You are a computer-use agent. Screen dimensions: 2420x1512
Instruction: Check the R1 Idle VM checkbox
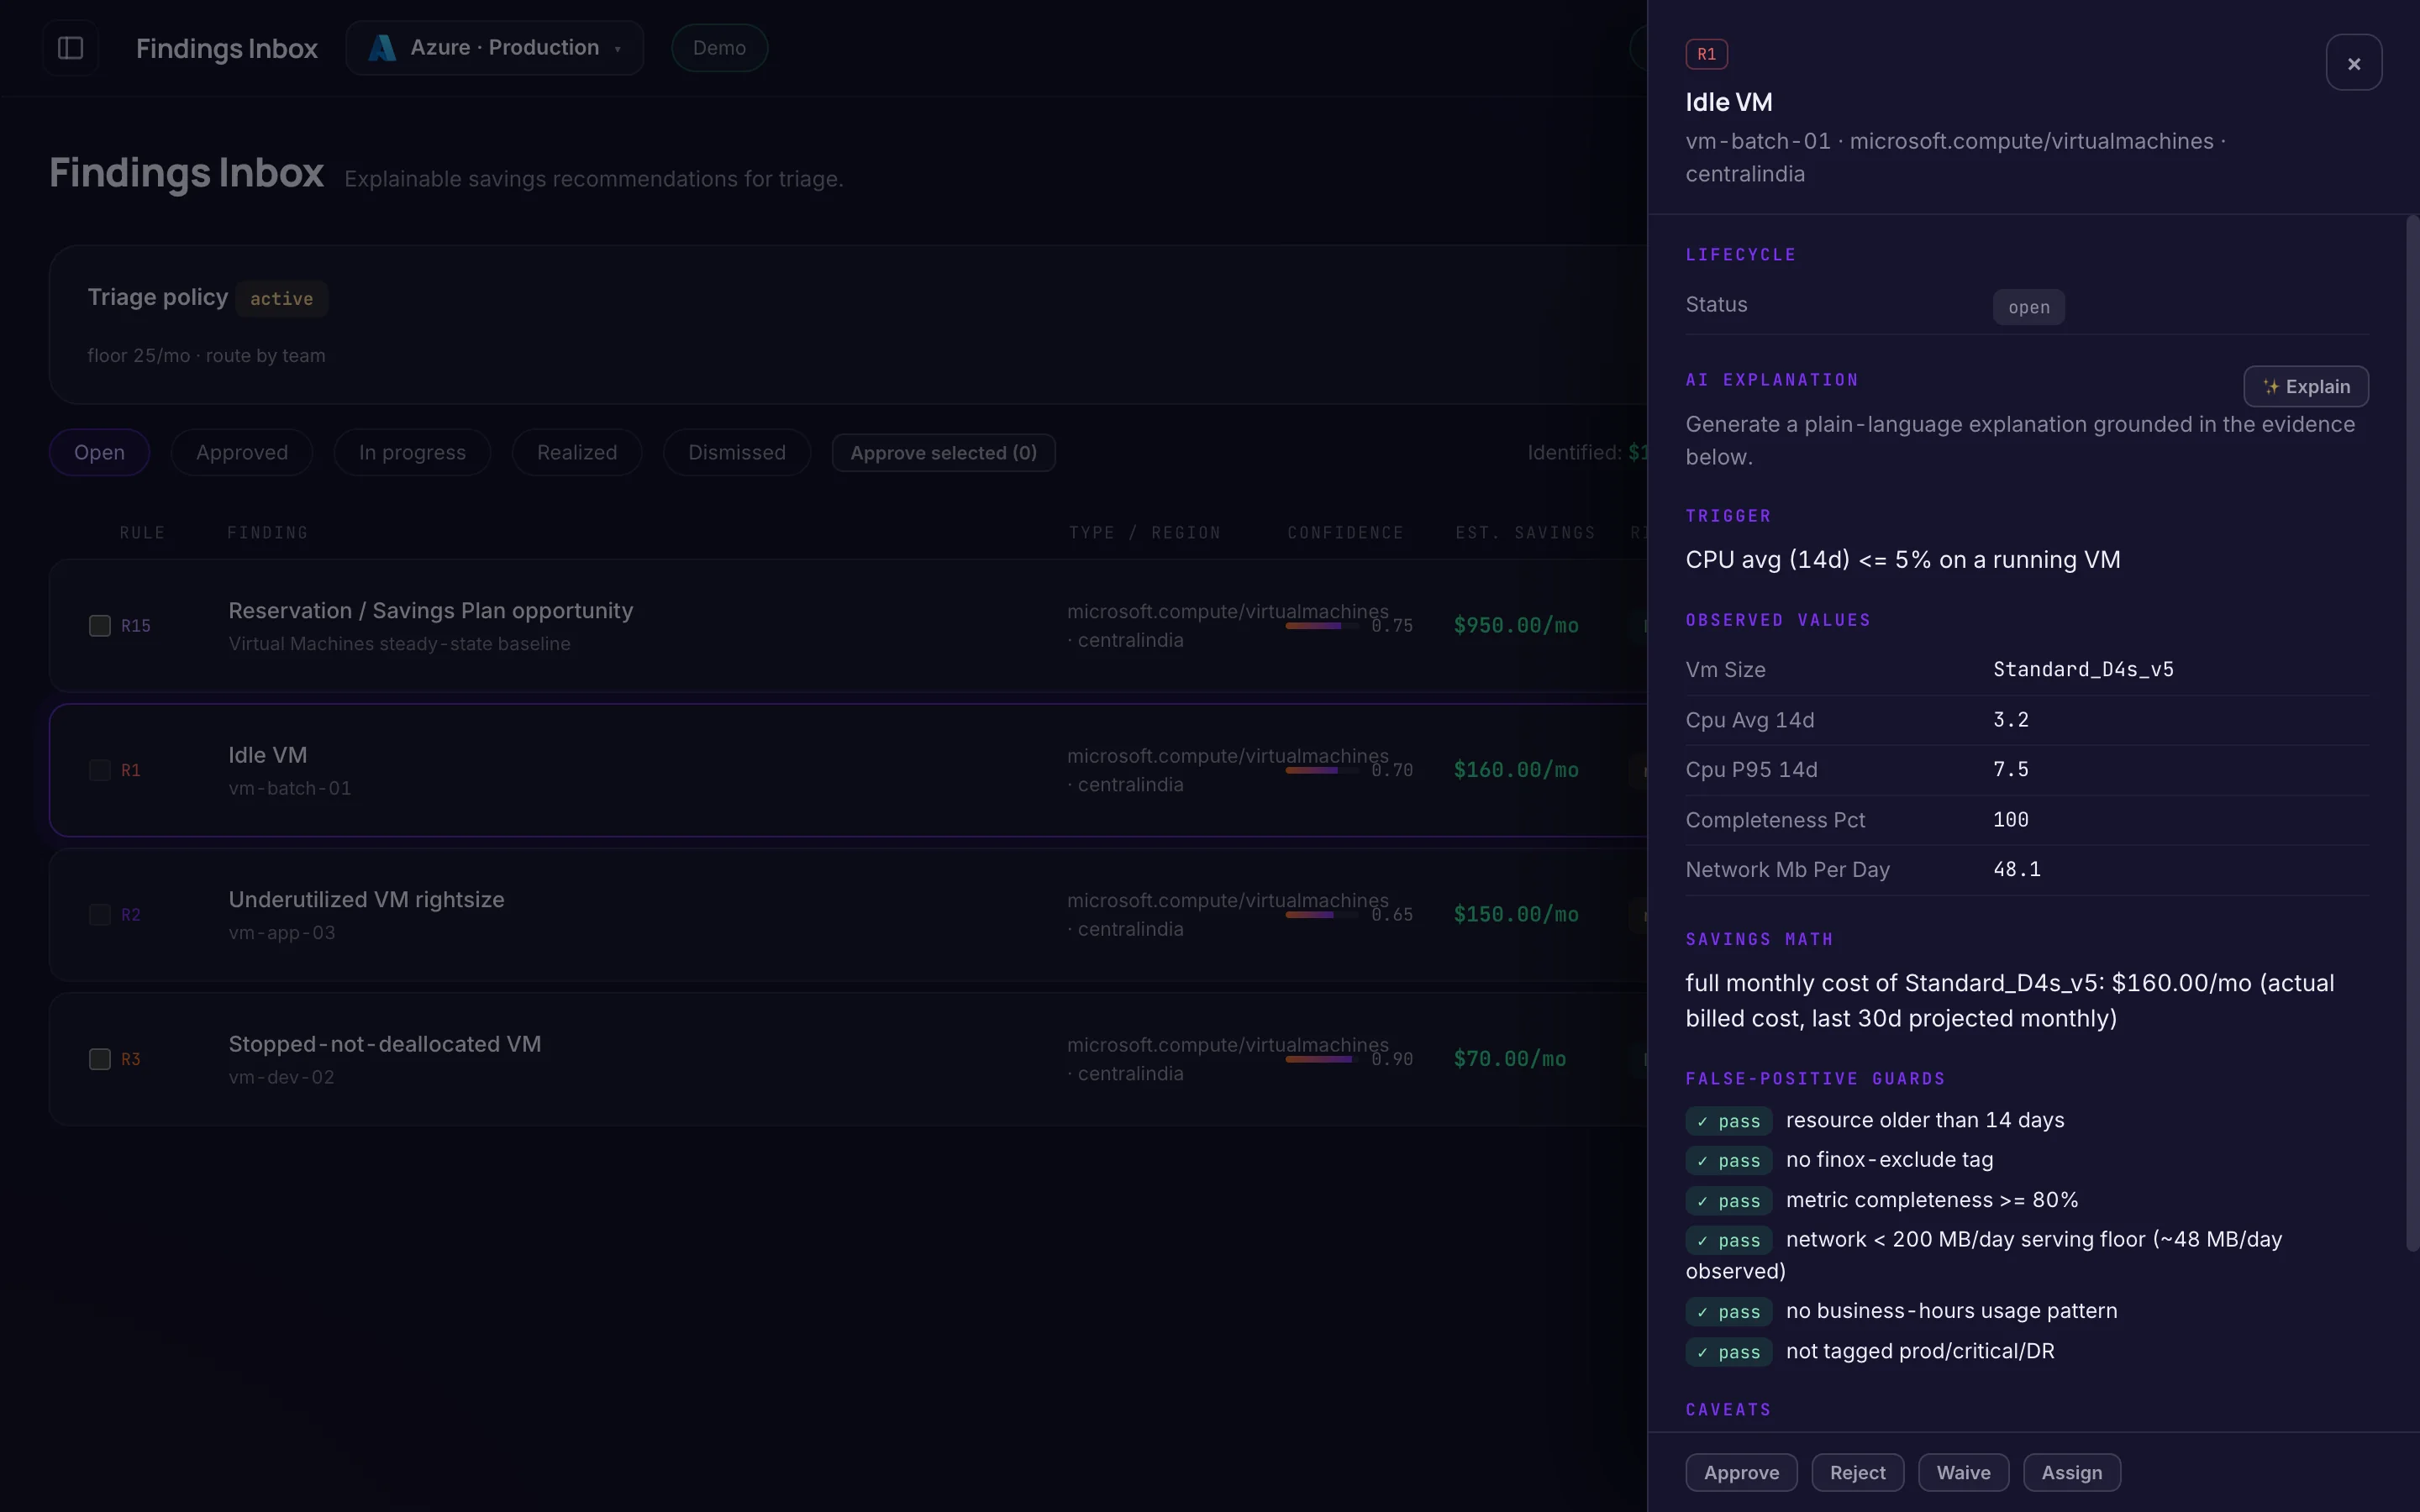tap(100, 771)
